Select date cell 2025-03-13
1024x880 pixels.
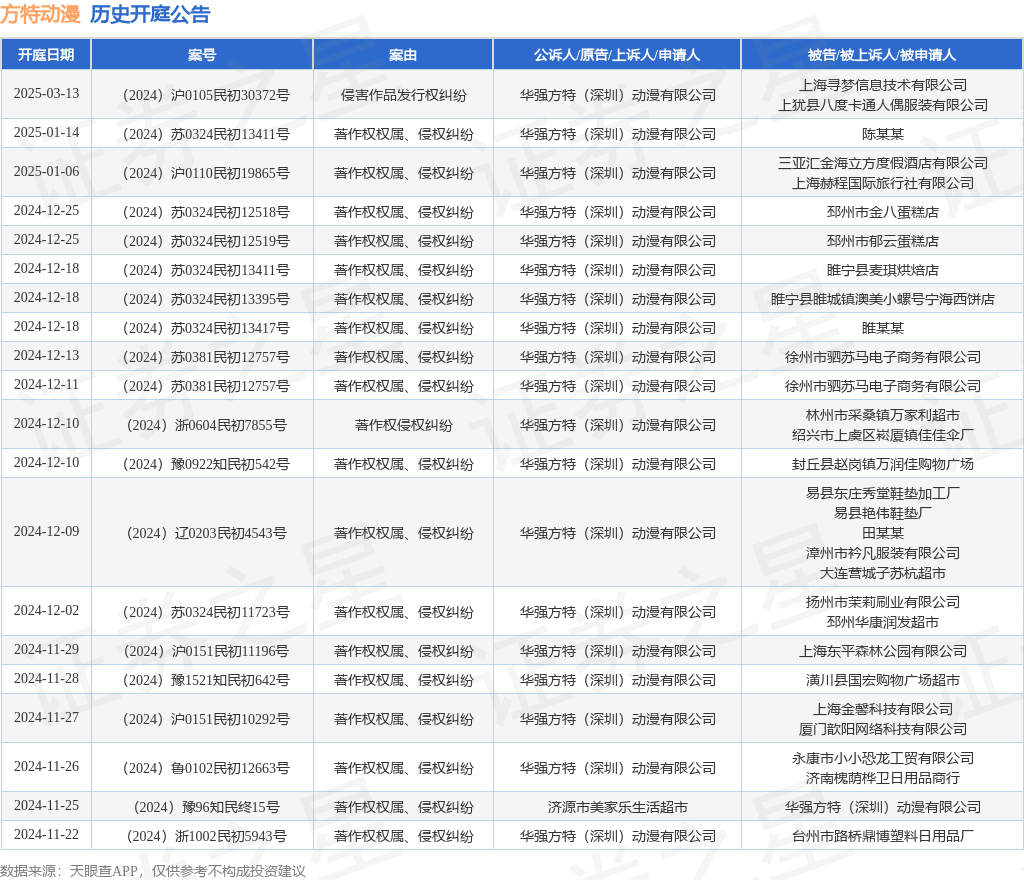click(x=46, y=93)
